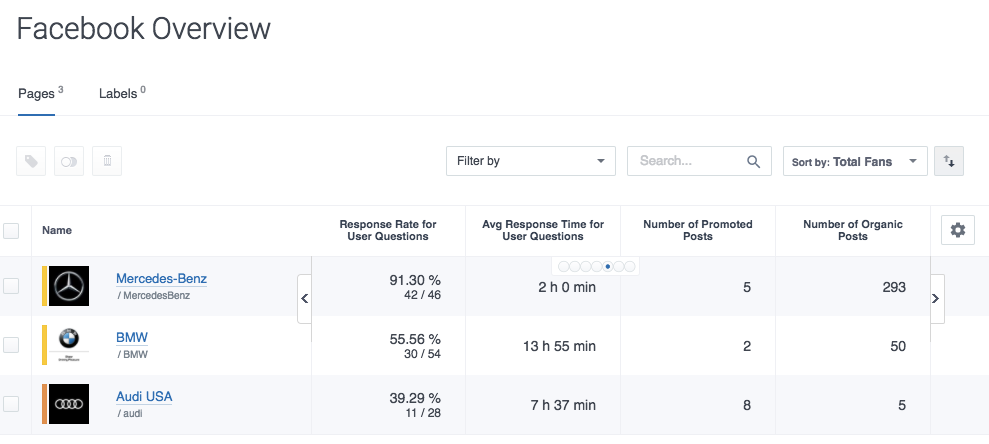Image resolution: width=989 pixels, height=444 pixels.
Task: Check the BMW row checkbox
Action: click(x=11, y=344)
